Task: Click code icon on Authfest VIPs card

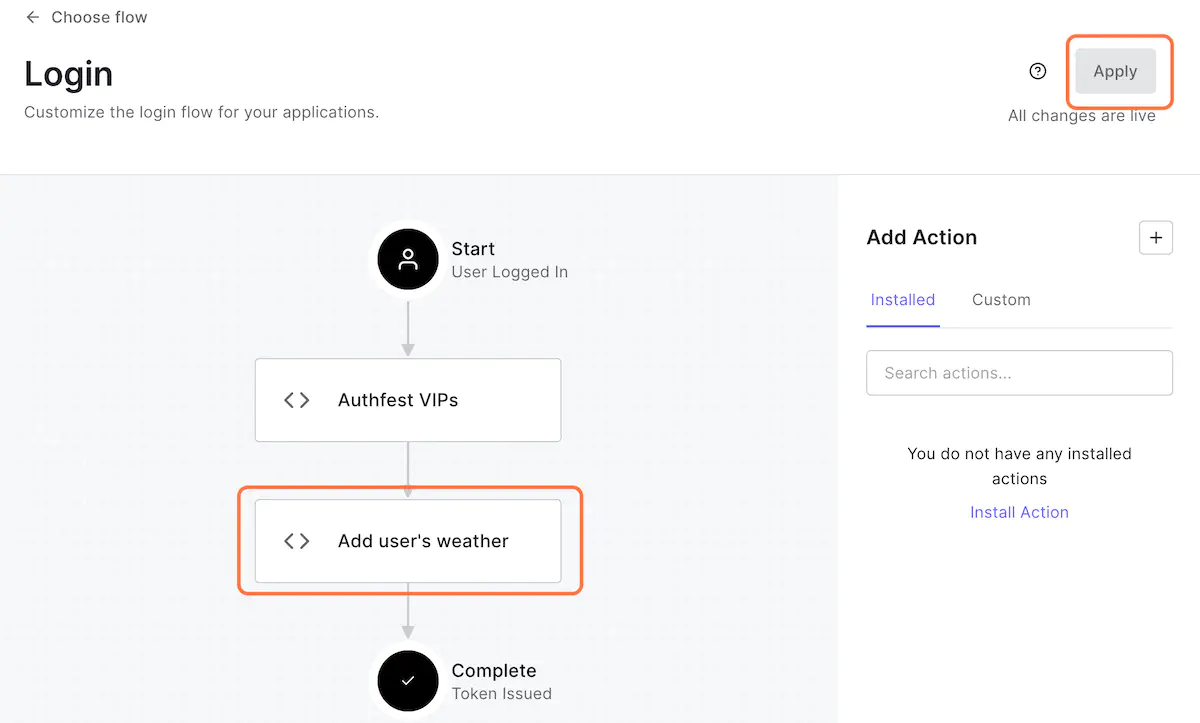Action: click(297, 400)
